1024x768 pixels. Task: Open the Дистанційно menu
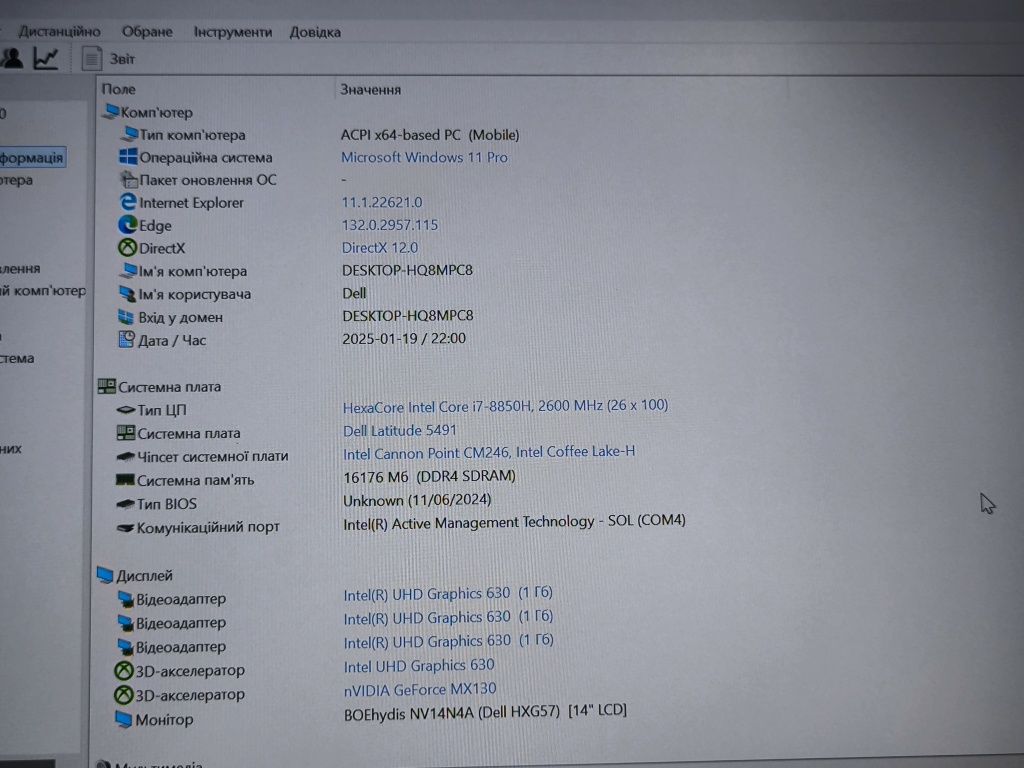point(59,31)
